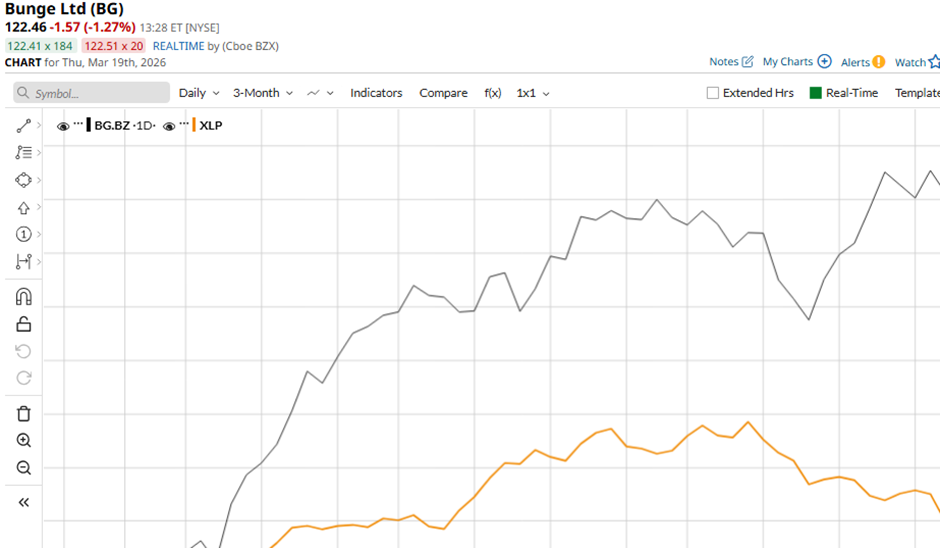Click the black BG.BZ color swatch
Image resolution: width=940 pixels, height=548 pixels.
coord(89,125)
